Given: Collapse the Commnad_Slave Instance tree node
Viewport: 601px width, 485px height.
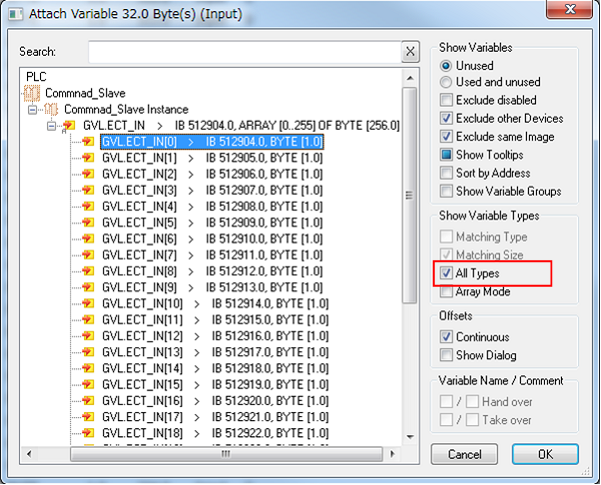Looking at the screenshot, I should pos(33,109).
